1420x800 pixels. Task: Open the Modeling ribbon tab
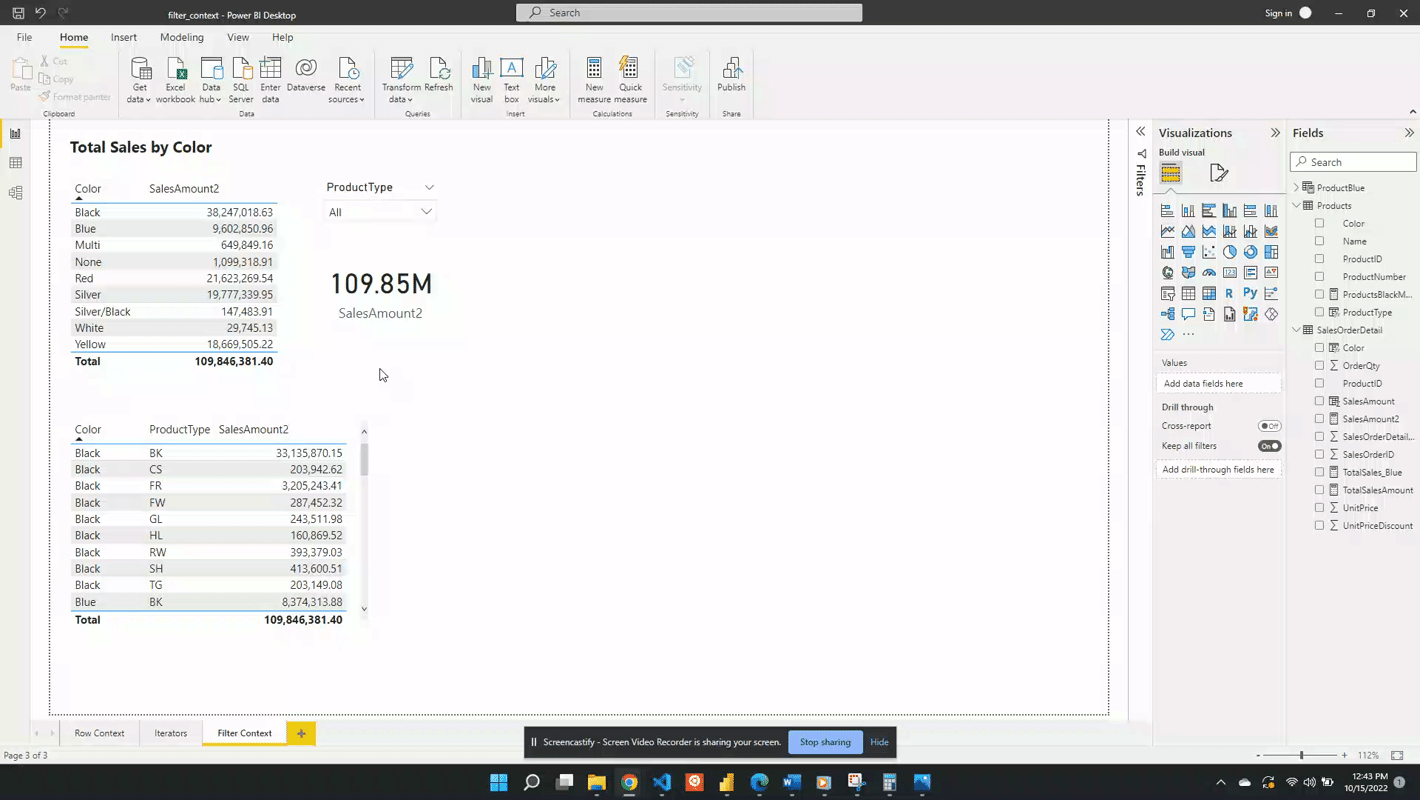pos(181,38)
